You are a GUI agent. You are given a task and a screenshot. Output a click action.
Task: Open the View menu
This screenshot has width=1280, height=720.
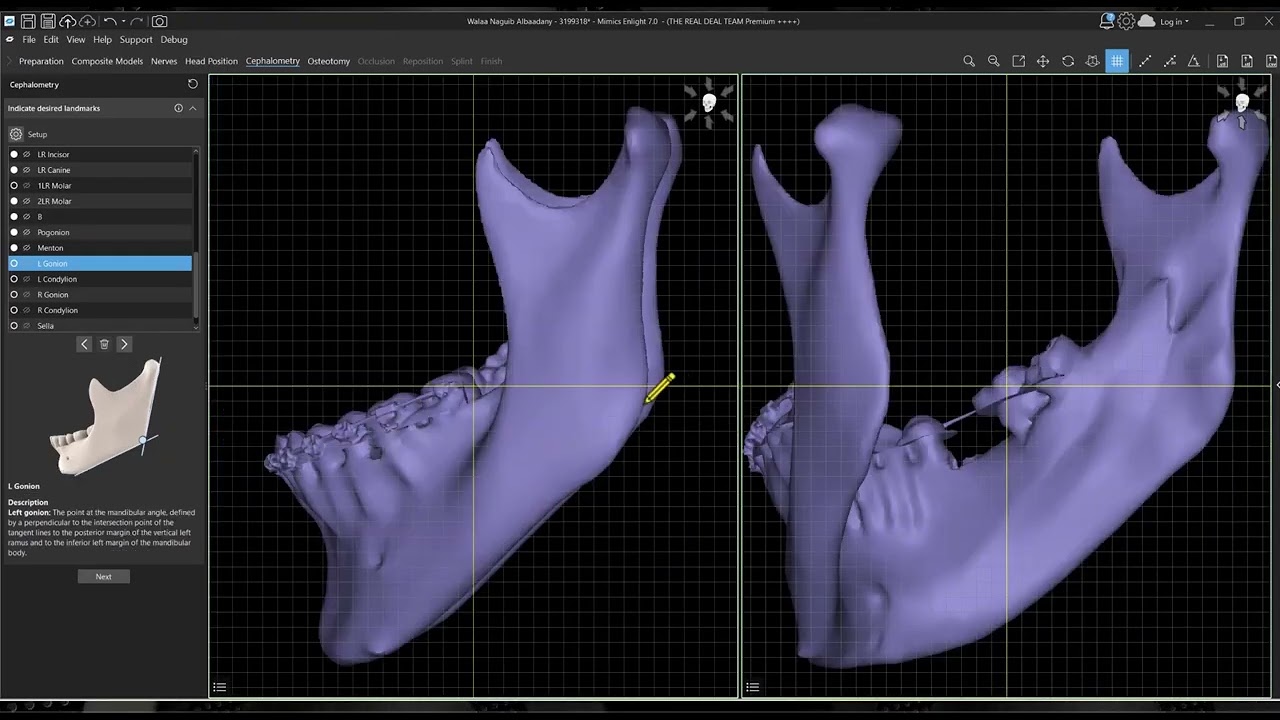click(76, 40)
